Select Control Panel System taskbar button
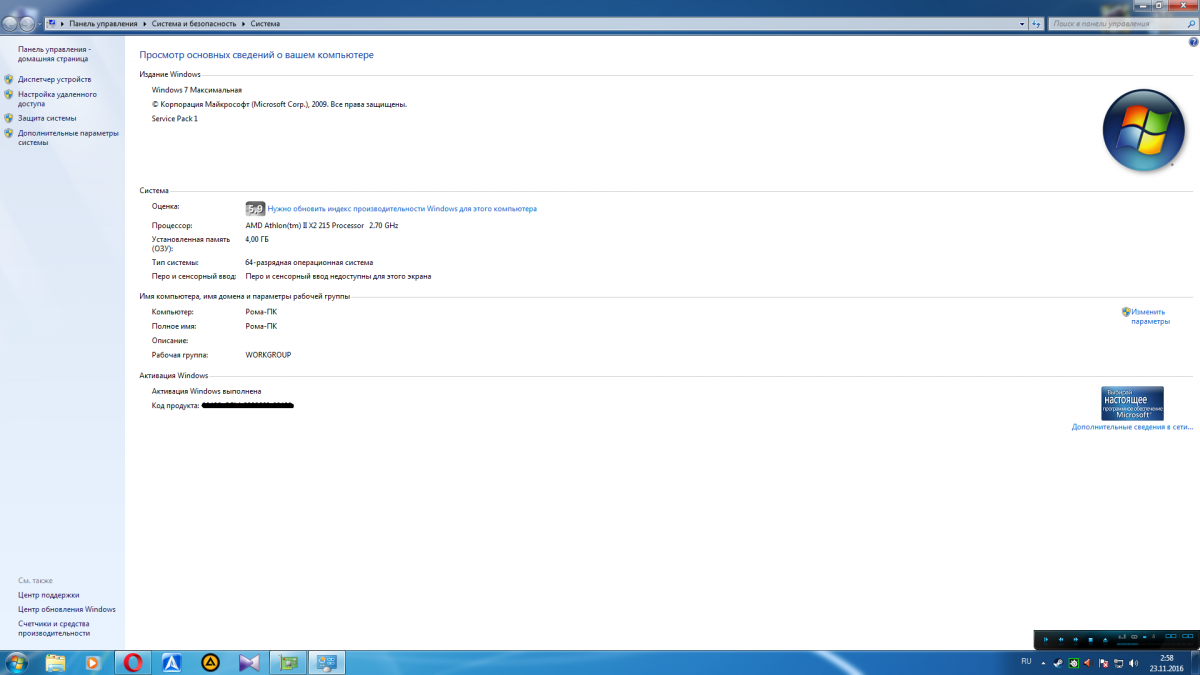 coord(327,662)
